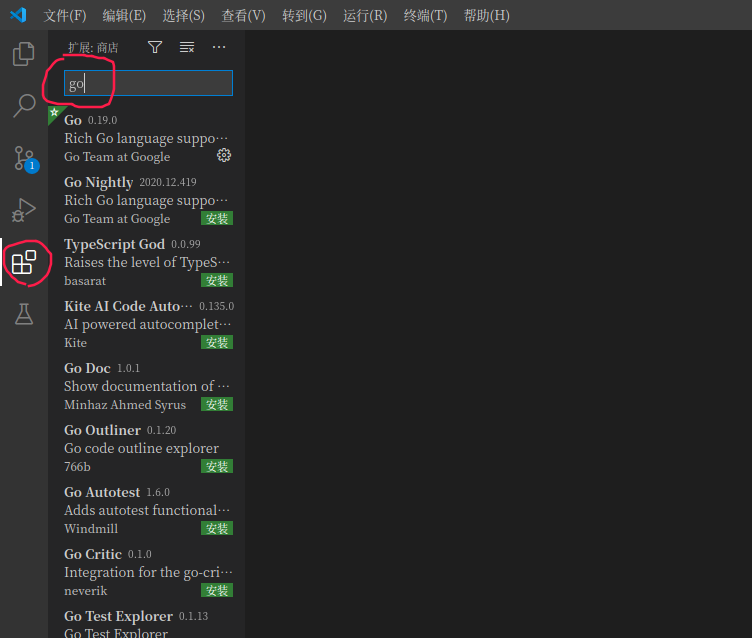Click the filter extensions funnel icon
The width and height of the screenshot is (752, 638).
tap(155, 47)
